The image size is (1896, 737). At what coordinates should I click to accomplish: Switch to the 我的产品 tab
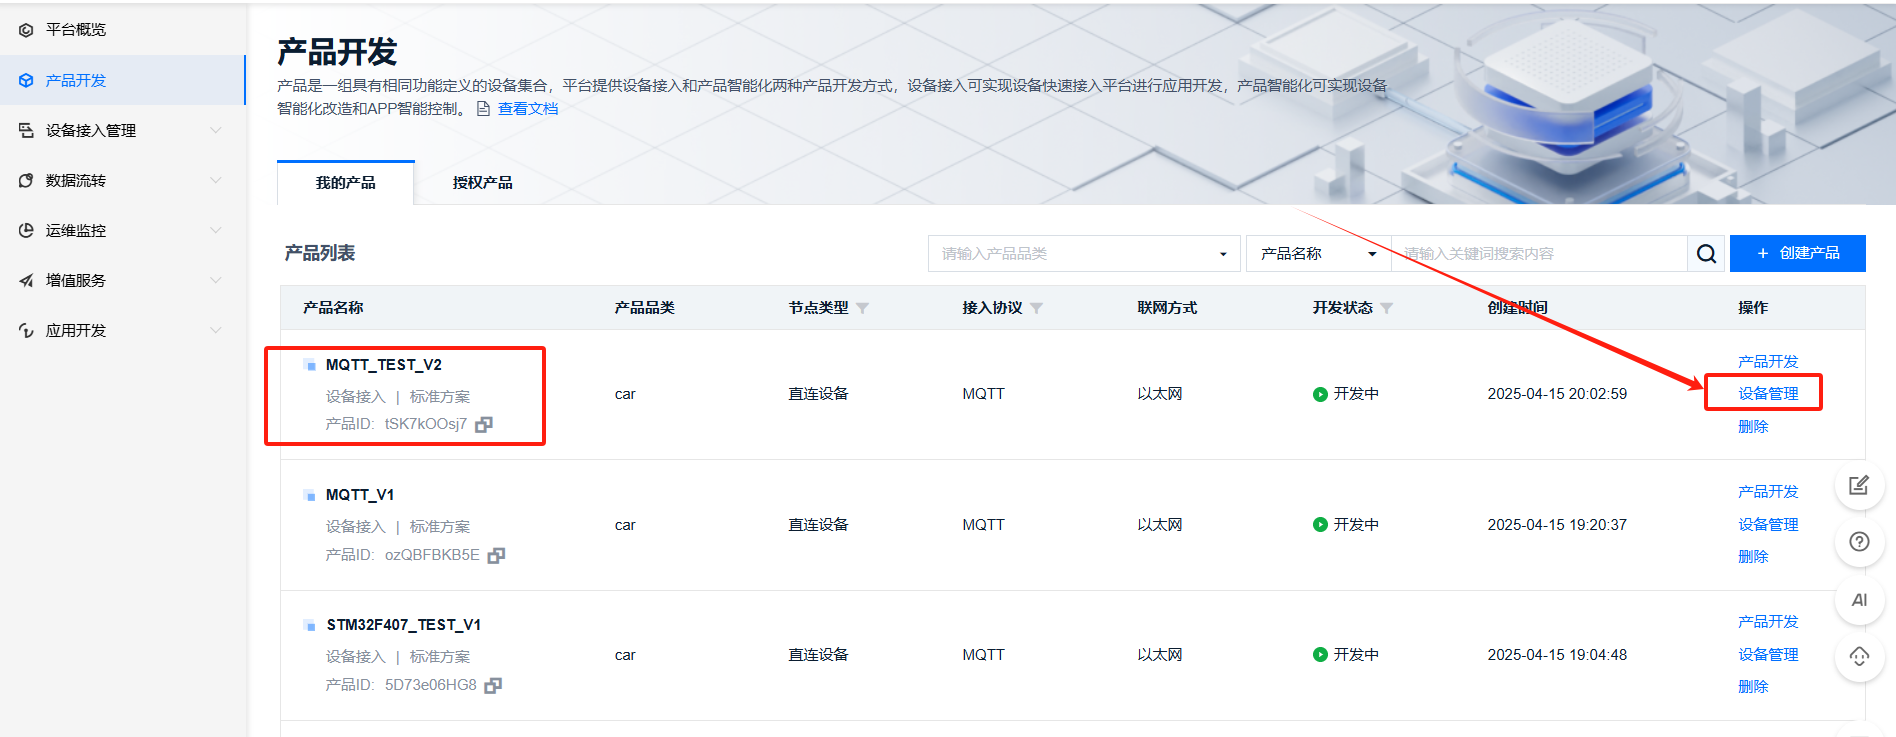pyautogui.click(x=346, y=183)
